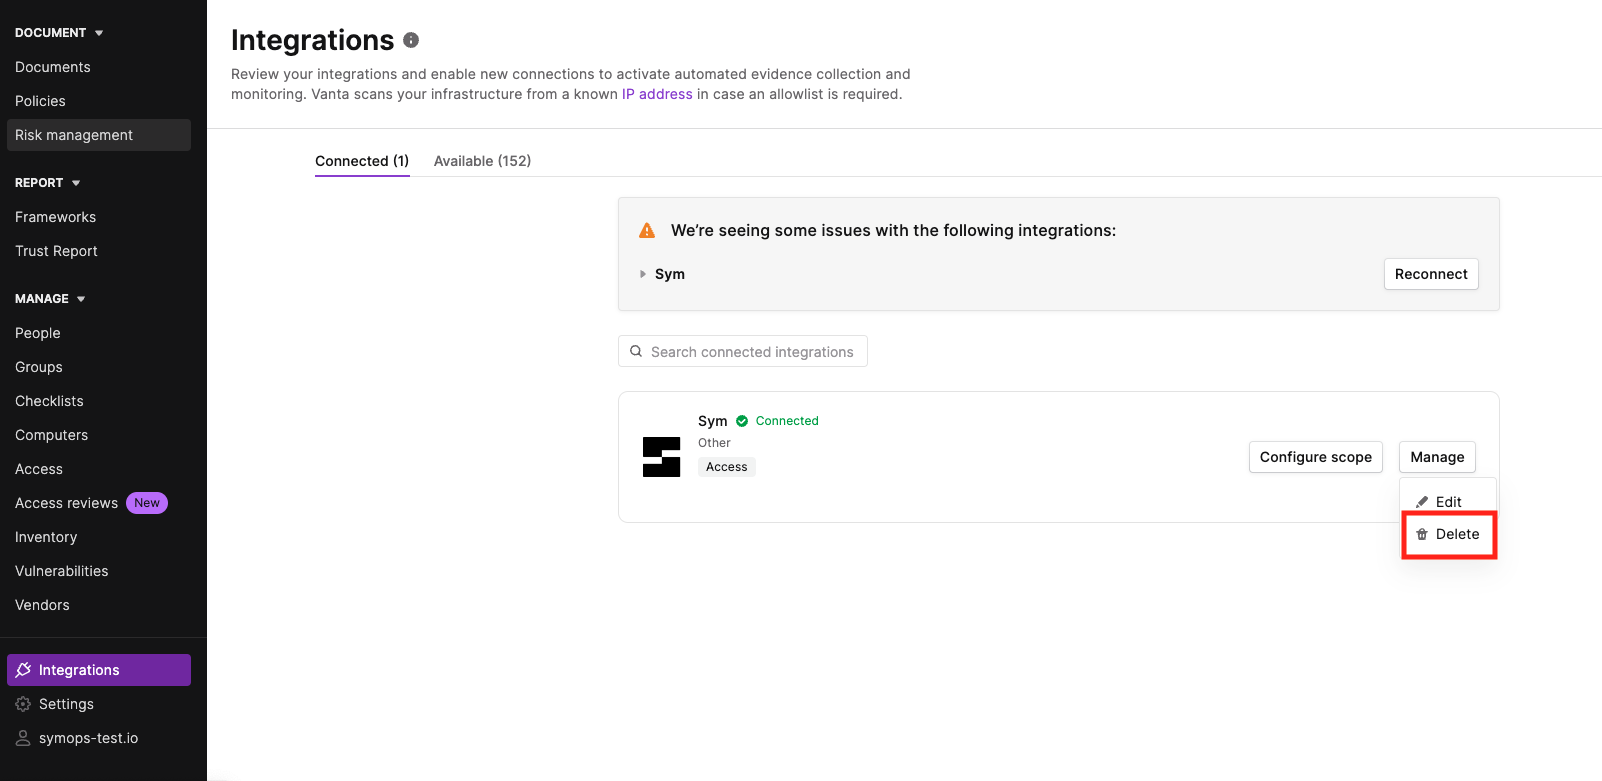Screen dimensions: 1602x781
Task: Click the Other category text on the Sym card
Action: pyautogui.click(x=714, y=443)
